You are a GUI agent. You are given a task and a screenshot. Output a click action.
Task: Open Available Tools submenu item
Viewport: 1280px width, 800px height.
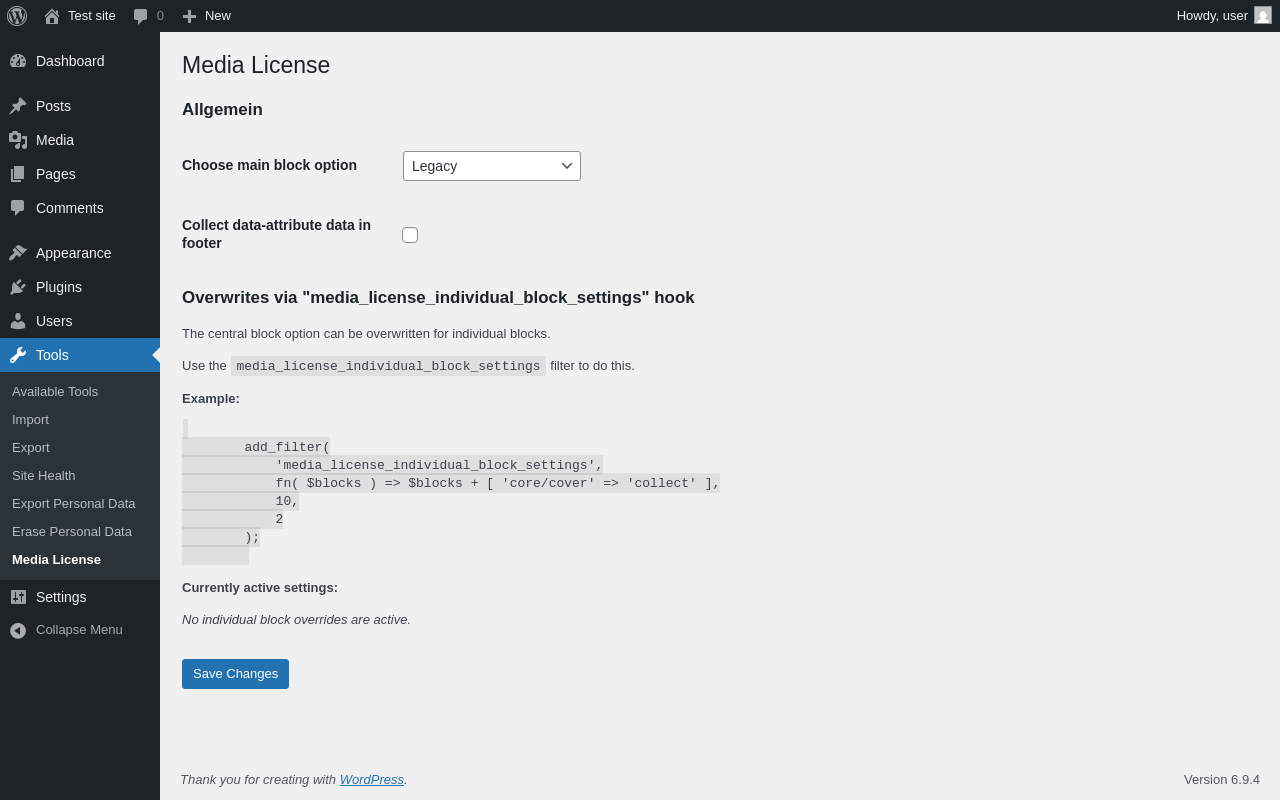point(55,392)
